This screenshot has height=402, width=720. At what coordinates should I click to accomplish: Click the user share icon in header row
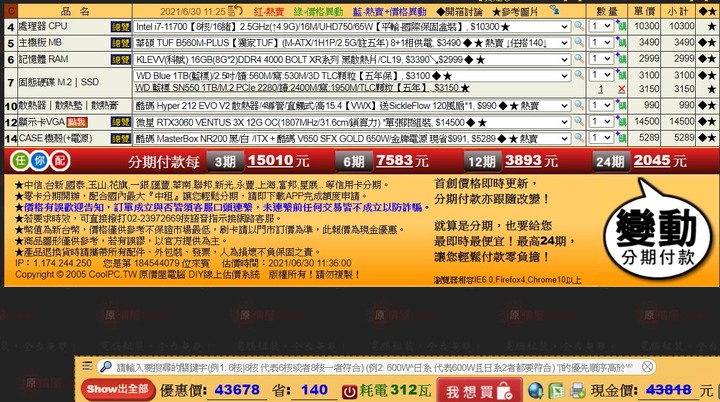[554, 10]
